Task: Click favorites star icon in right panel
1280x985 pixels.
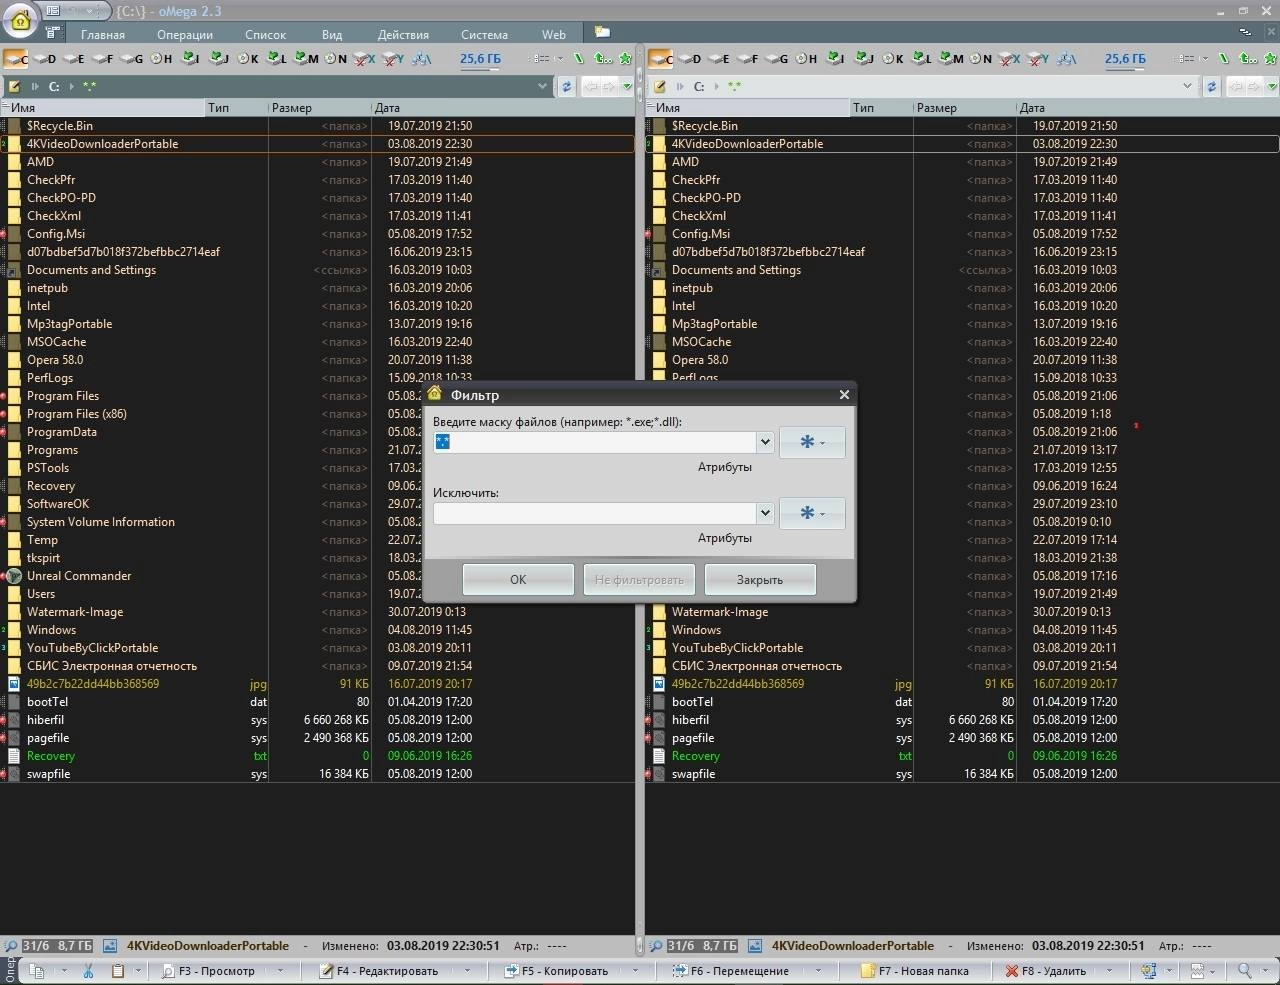Action: tap(1271, 59)
